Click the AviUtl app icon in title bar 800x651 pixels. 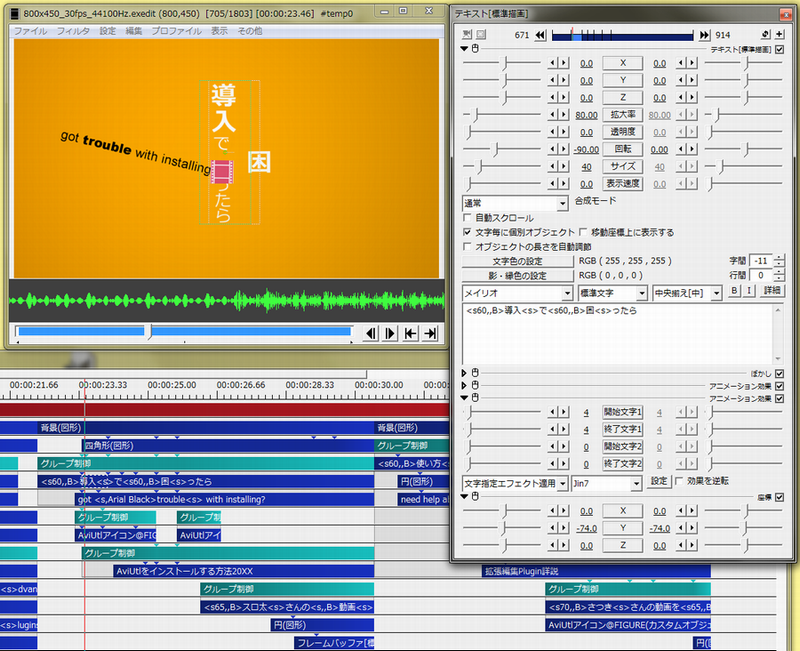(x=15, y=13)
